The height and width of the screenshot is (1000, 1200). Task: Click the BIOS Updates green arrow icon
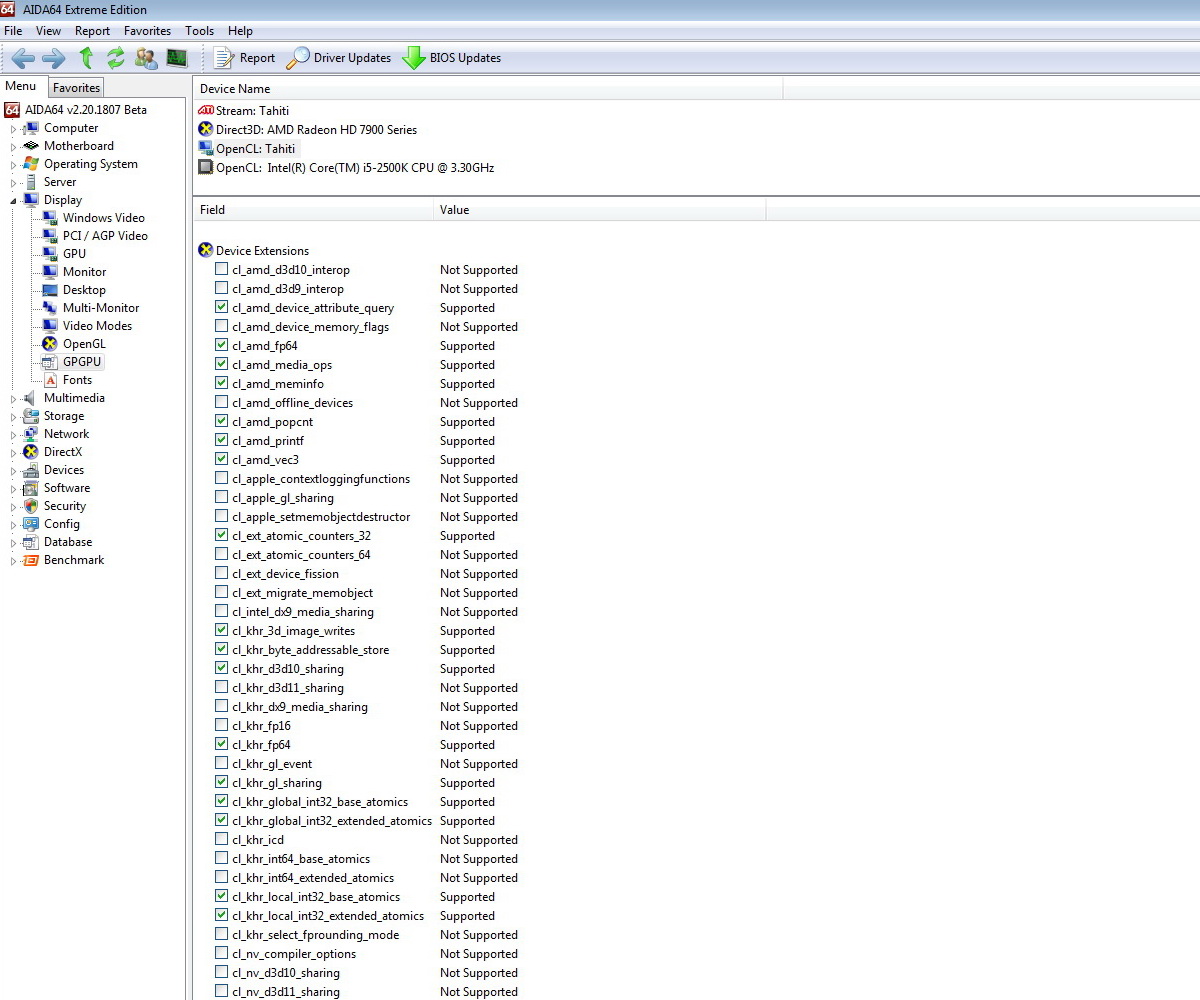(414, 58)
